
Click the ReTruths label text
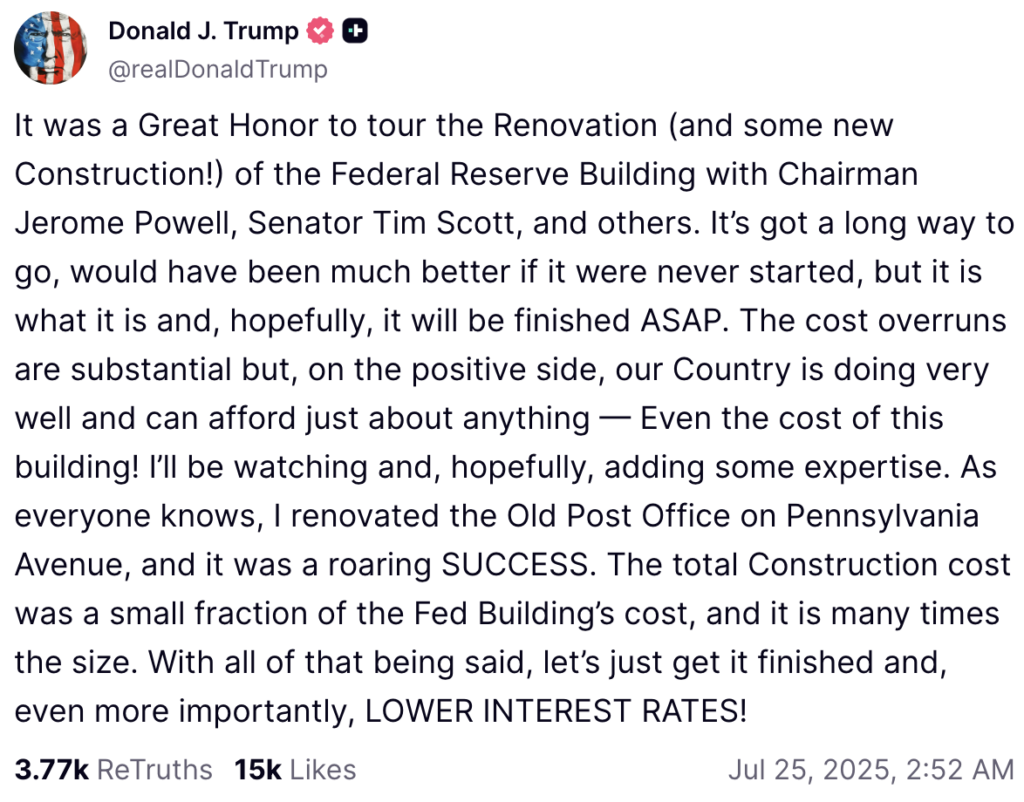(x=155, y=769)
